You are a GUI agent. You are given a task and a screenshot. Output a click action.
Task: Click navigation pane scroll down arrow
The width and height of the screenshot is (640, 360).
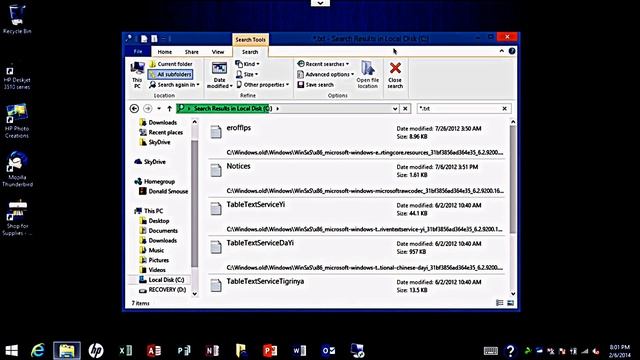click(x=194, y=294)
